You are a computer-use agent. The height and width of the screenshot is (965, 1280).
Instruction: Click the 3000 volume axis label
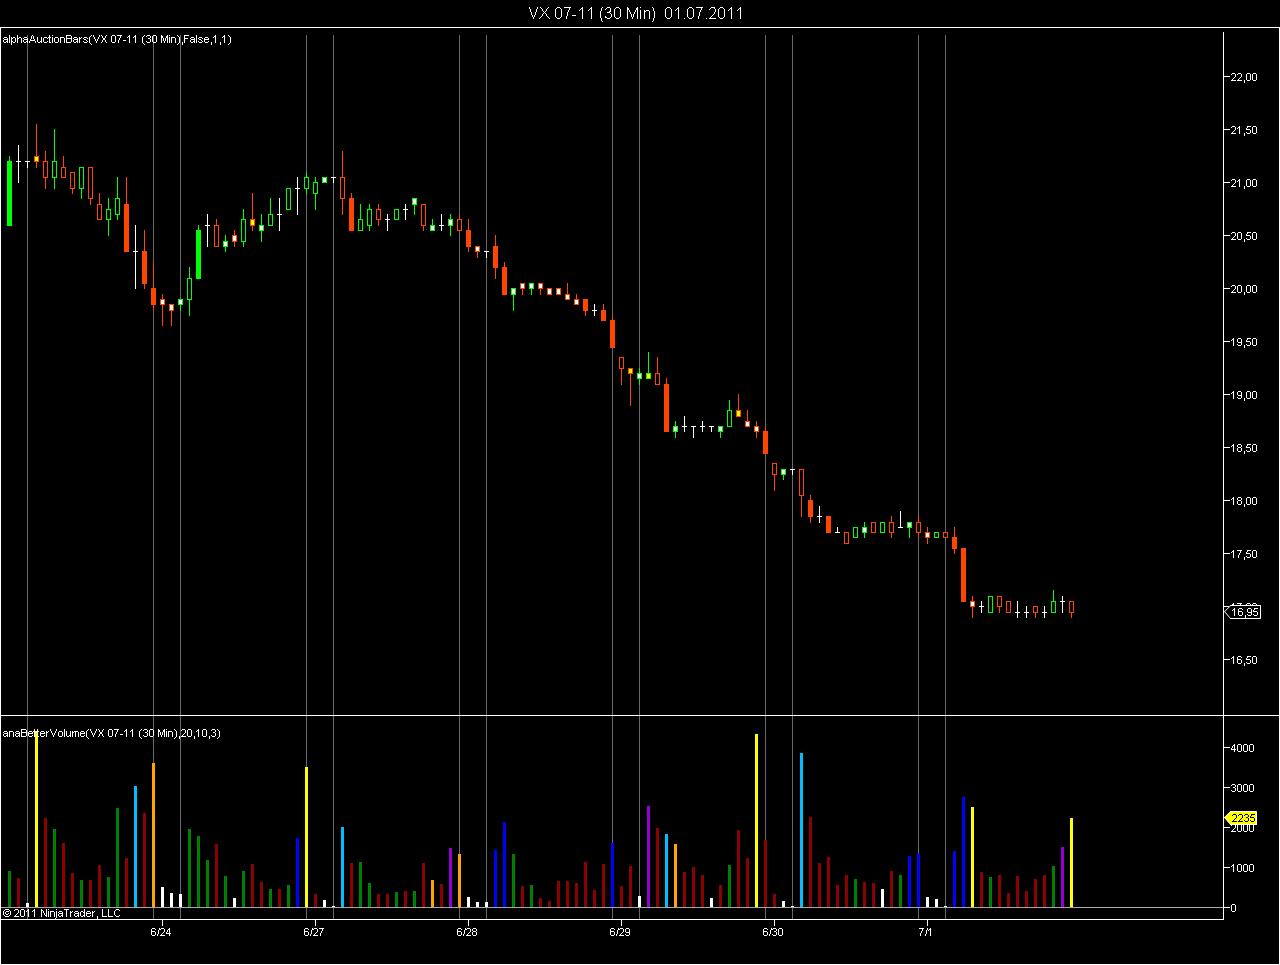coord(1243,788)
